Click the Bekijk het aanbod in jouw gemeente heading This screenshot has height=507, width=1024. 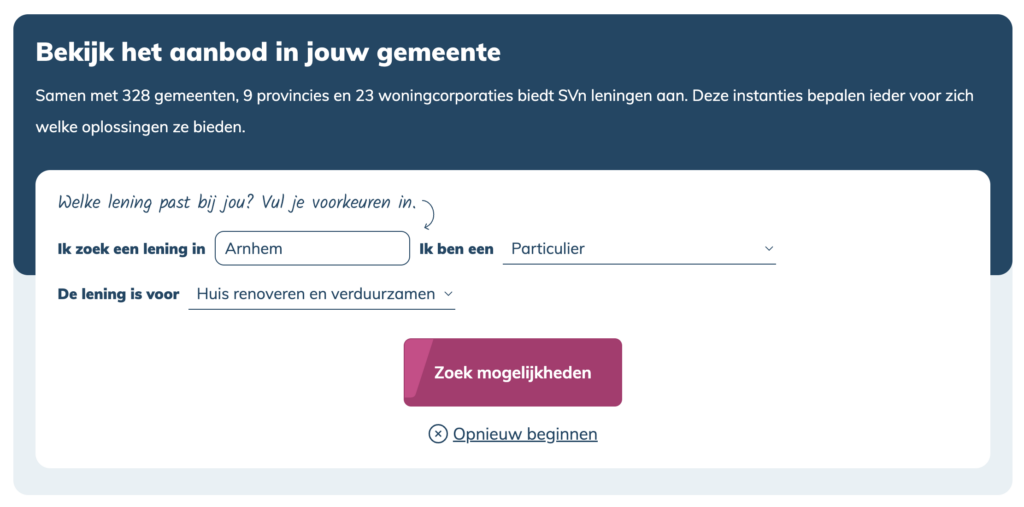268,52
